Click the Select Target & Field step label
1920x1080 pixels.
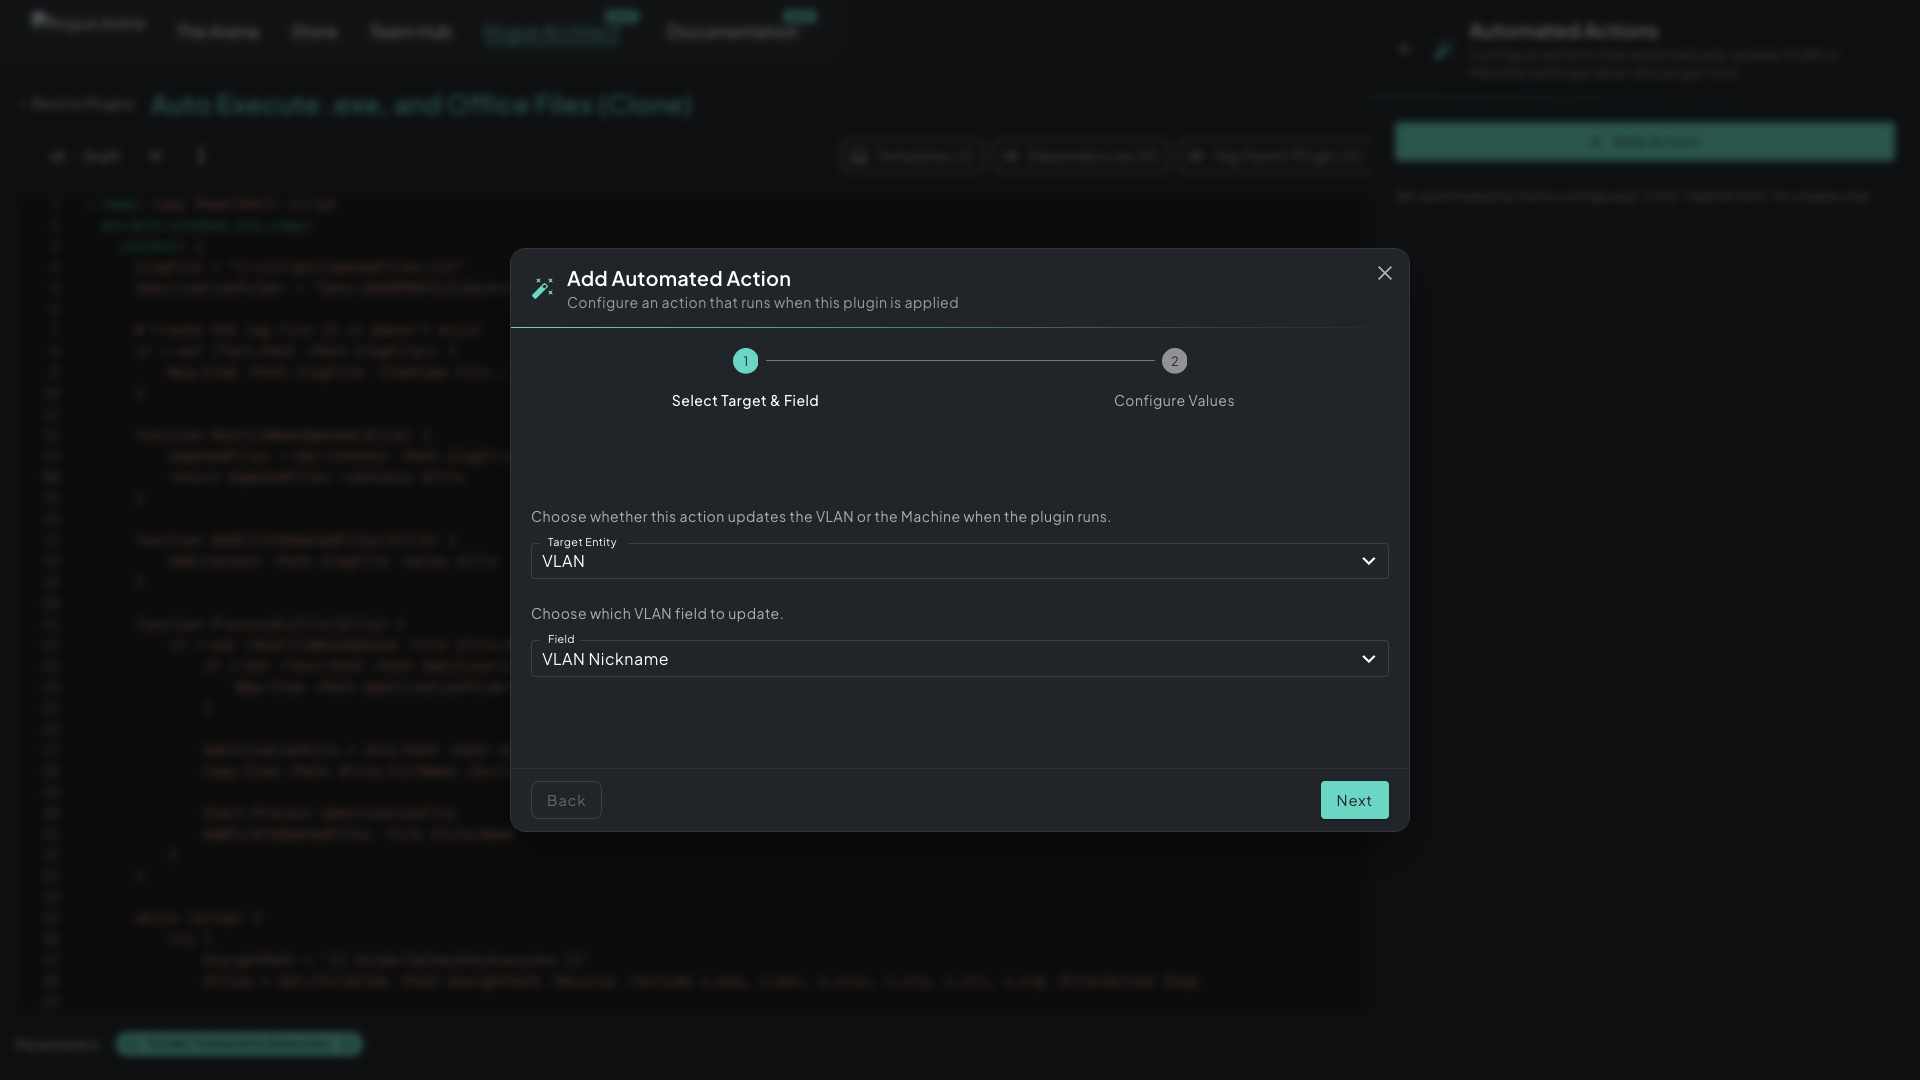pyautogui.click(x=745, y=401)
